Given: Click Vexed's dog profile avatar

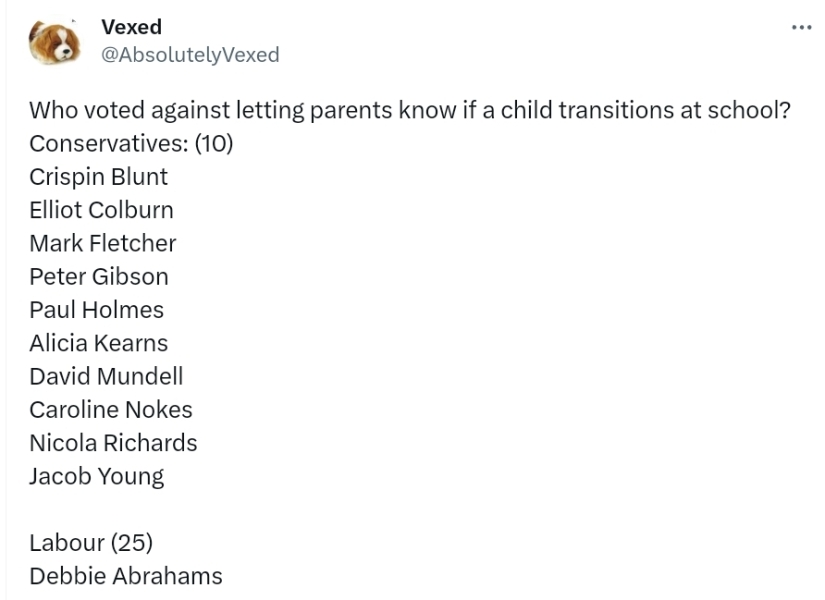Looking at the screenshot, I should tap(55, 40).
